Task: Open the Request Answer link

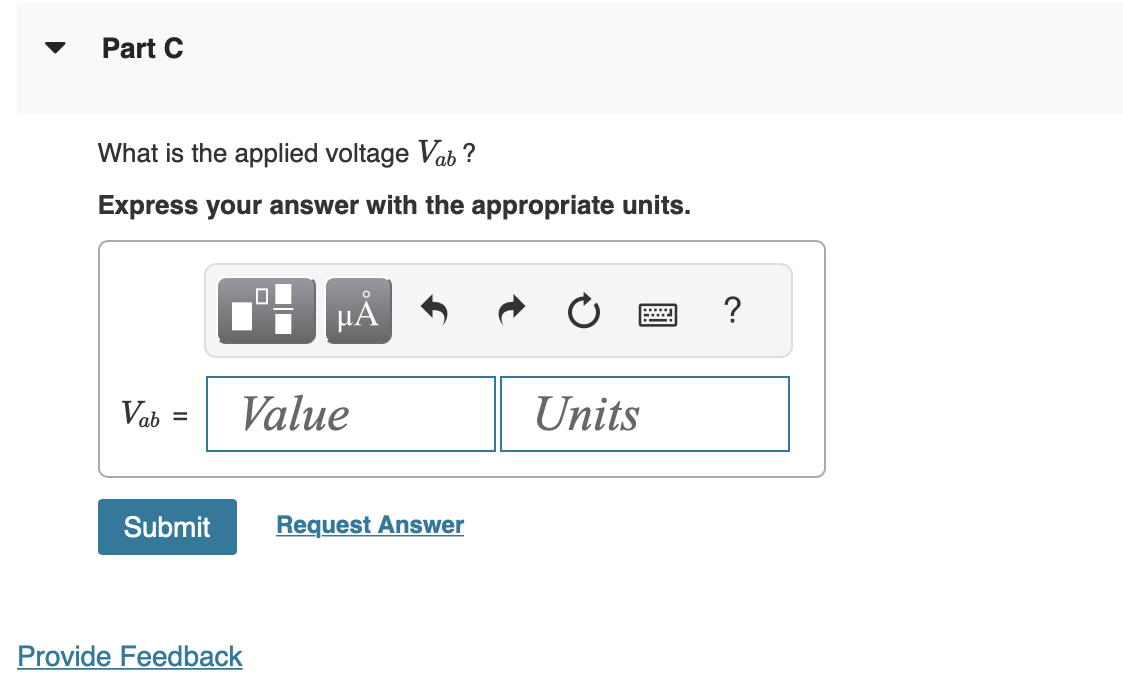Action: point(369,524)
